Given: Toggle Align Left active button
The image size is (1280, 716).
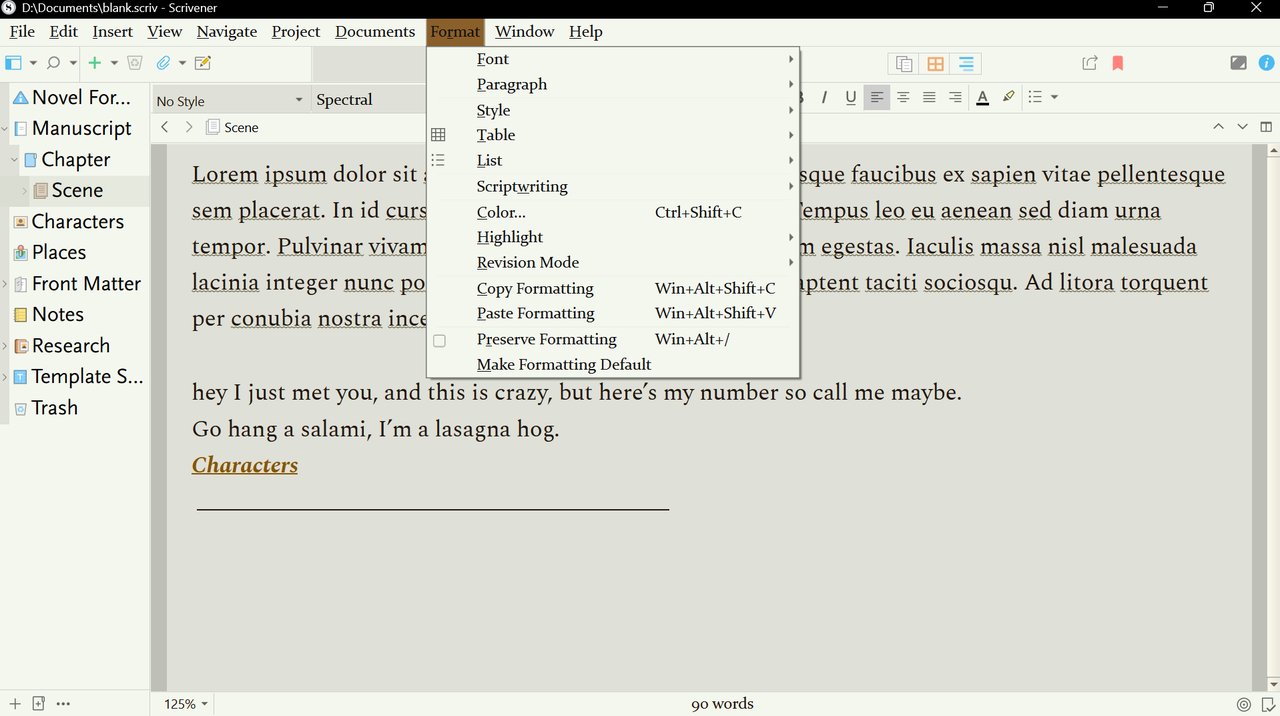Looking at the screenshot, I should point(877,97).
